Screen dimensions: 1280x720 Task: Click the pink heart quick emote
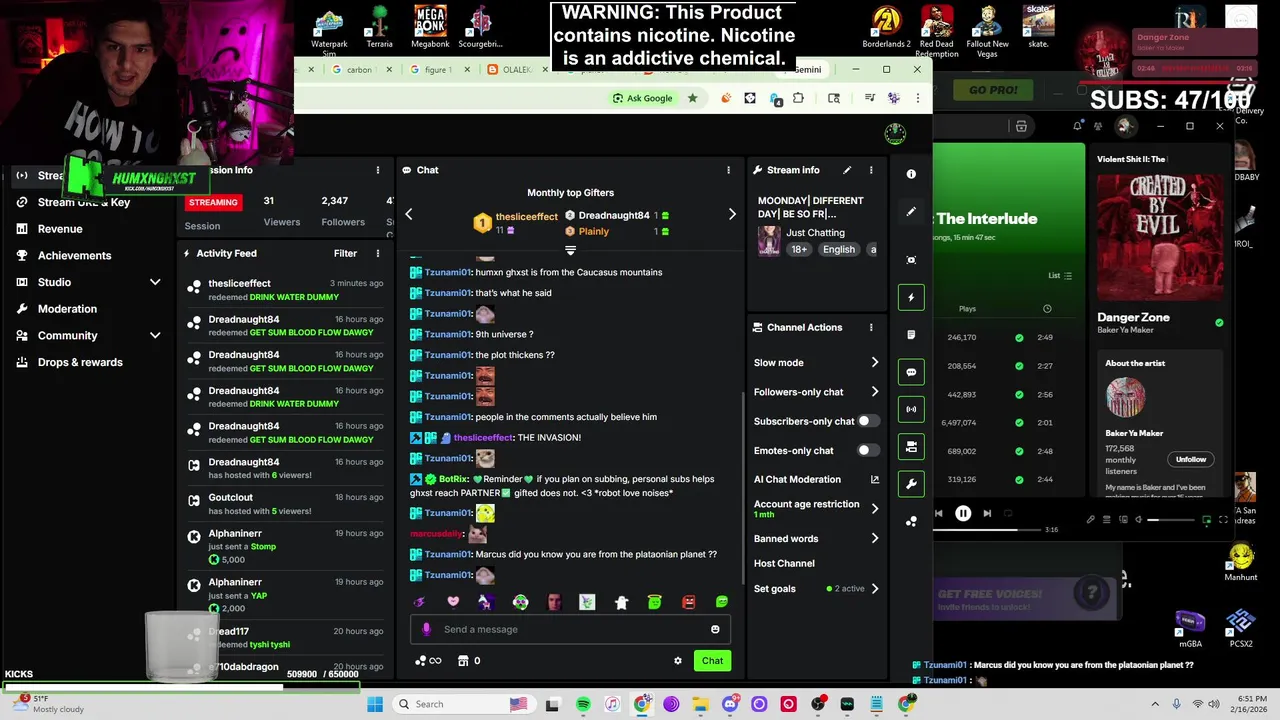453,602
